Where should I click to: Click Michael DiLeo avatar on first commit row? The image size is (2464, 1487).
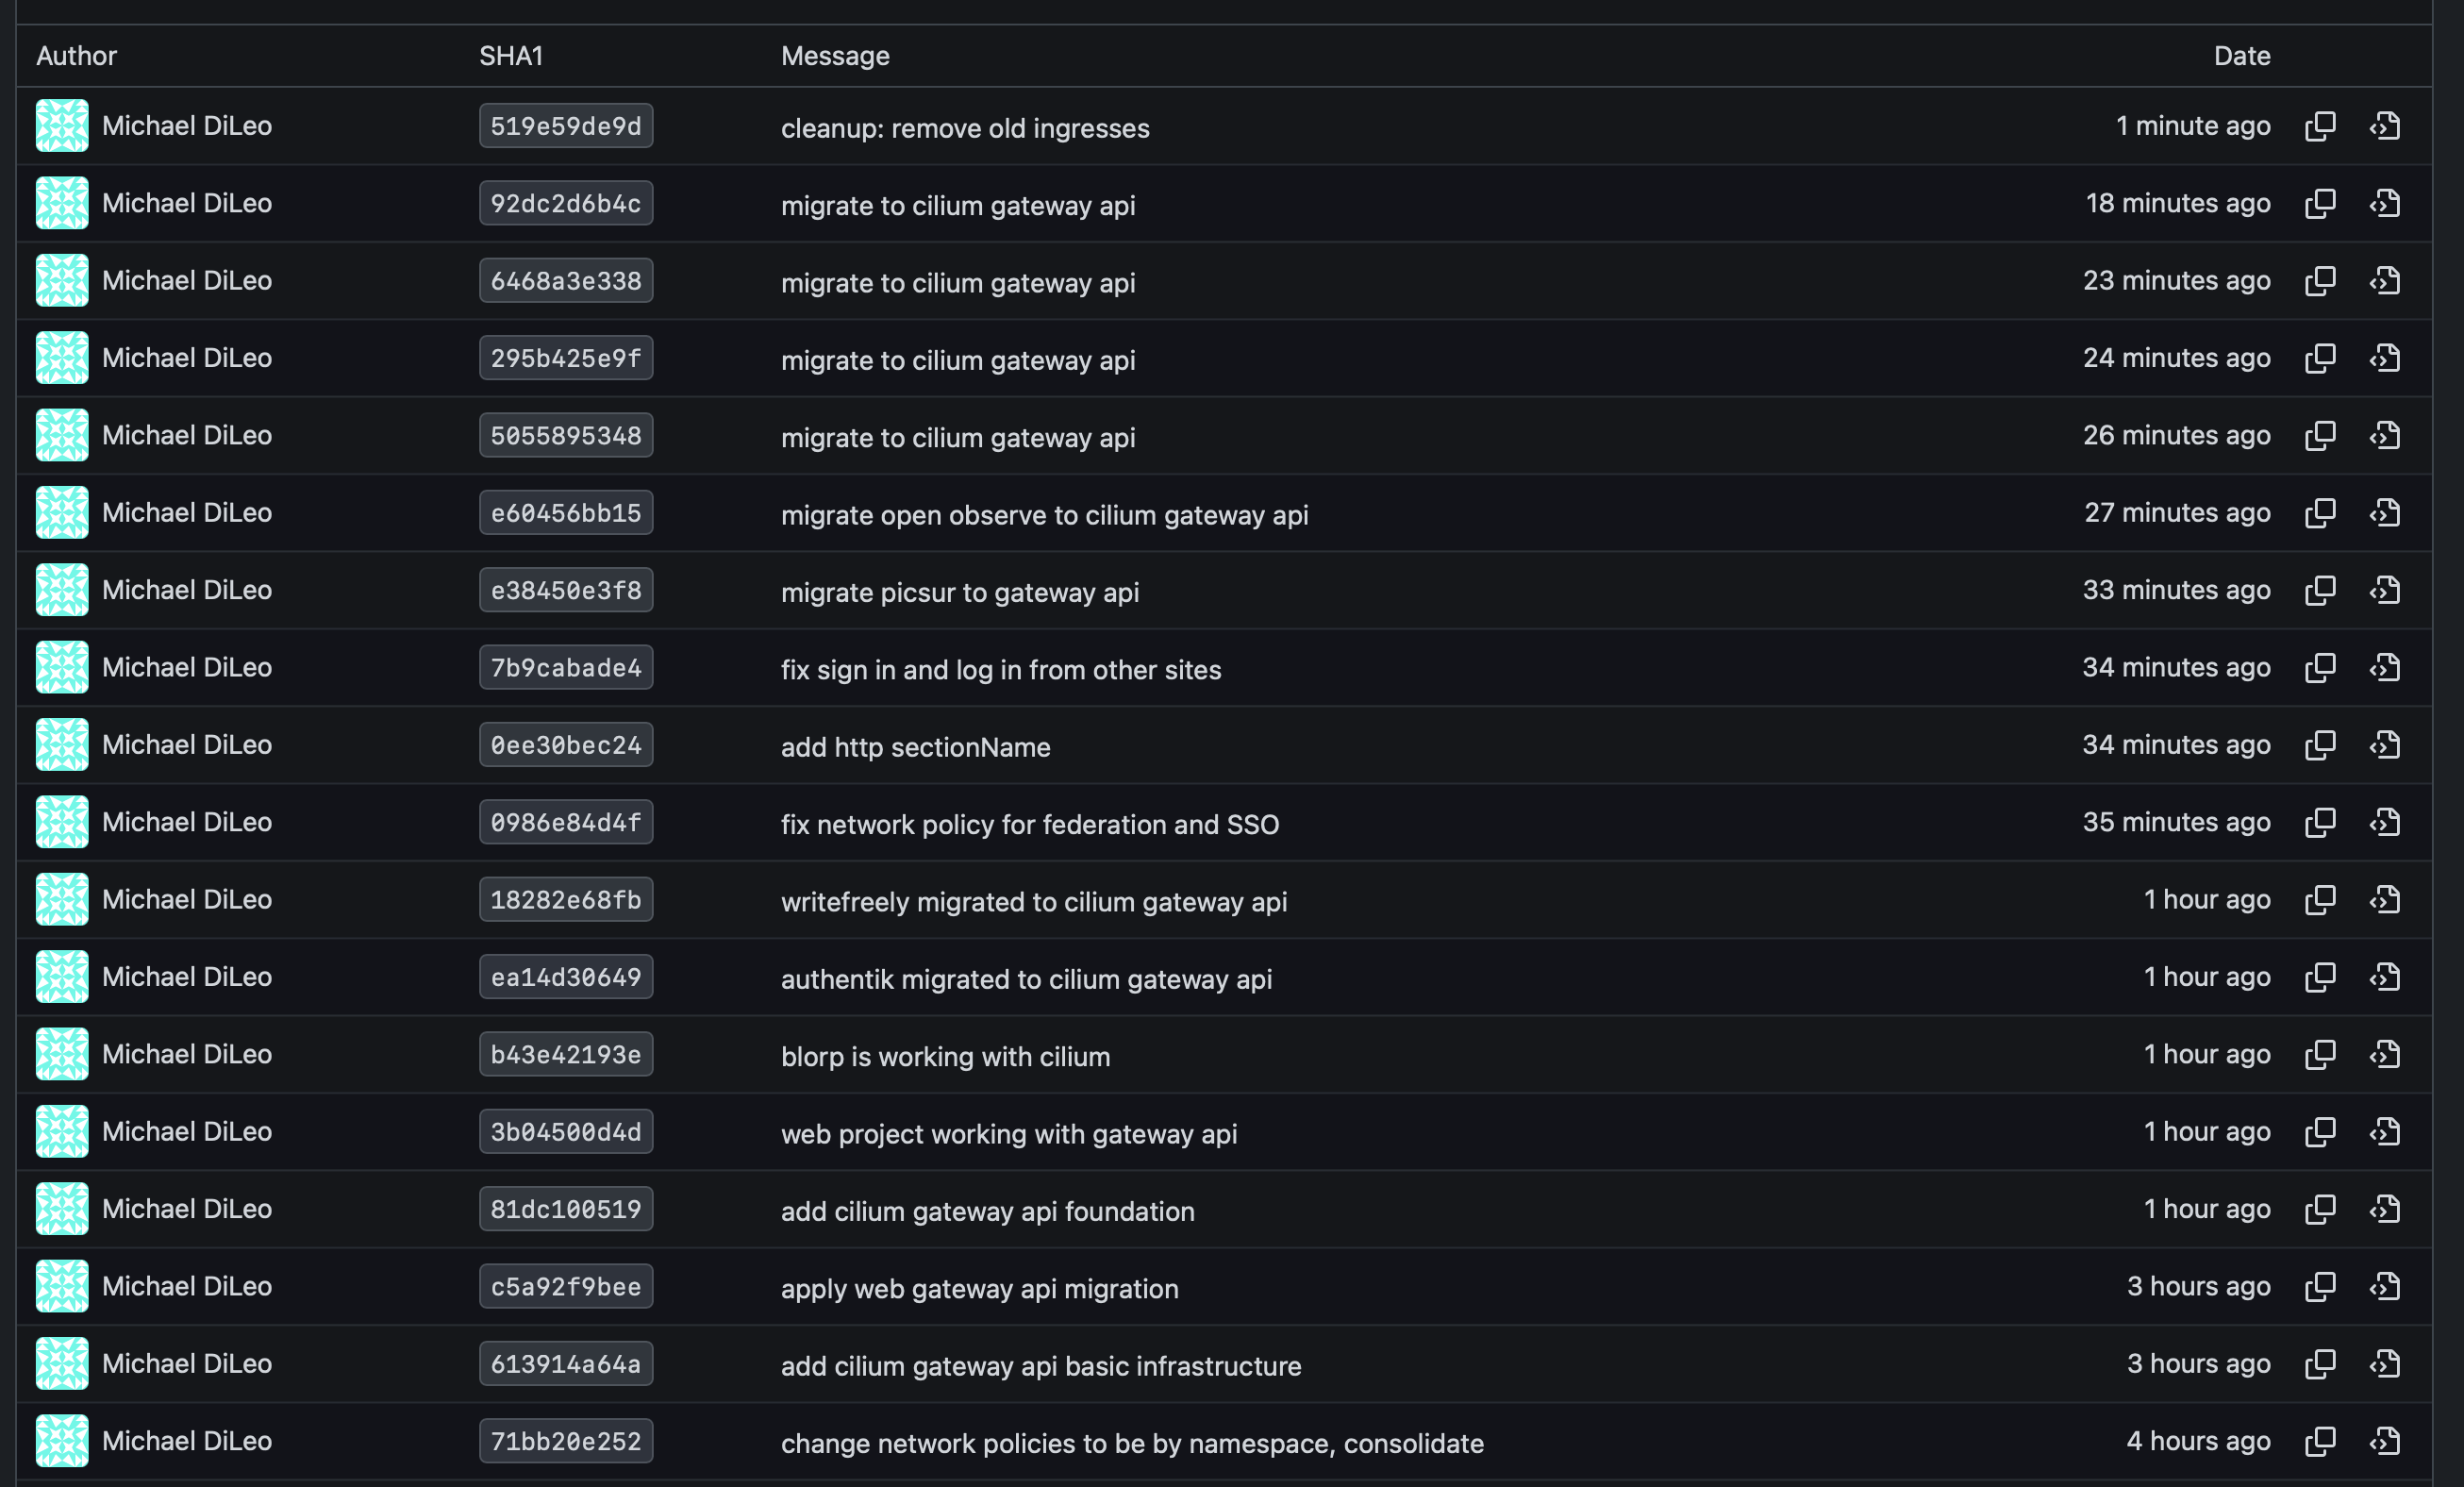click(x=62, y=126)
